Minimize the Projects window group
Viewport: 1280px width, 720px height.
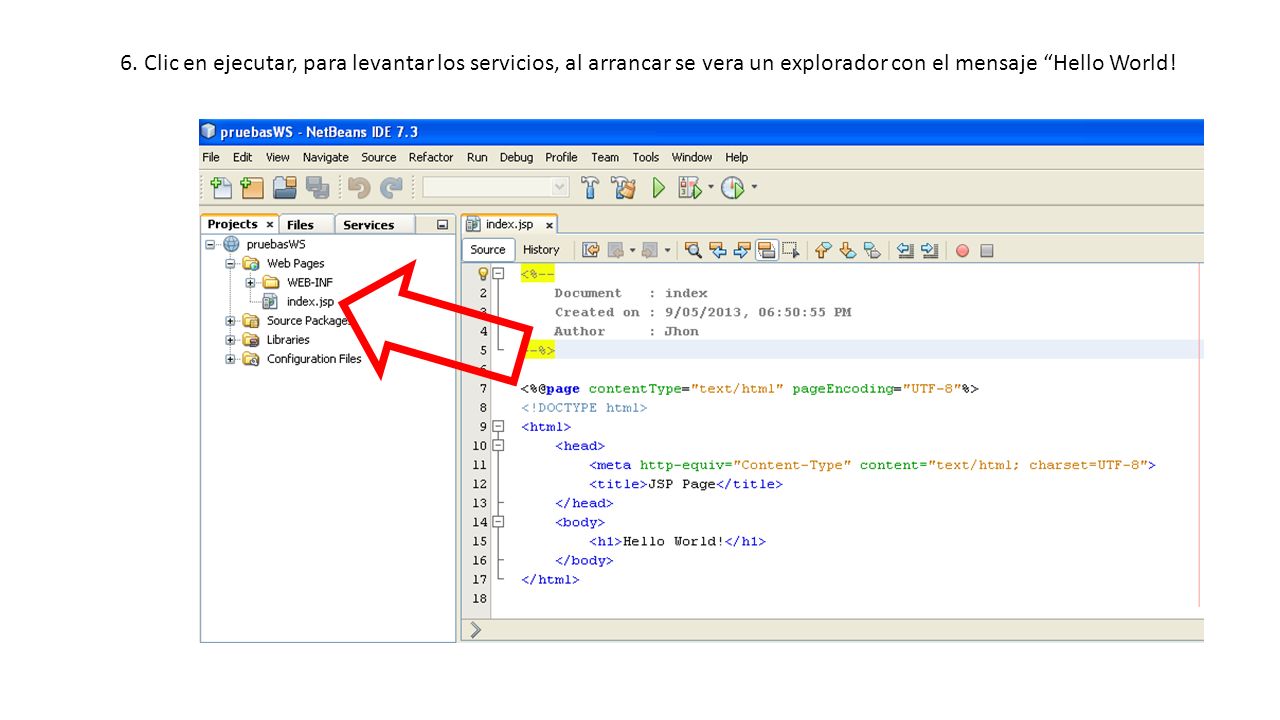[x=443, y=225]
